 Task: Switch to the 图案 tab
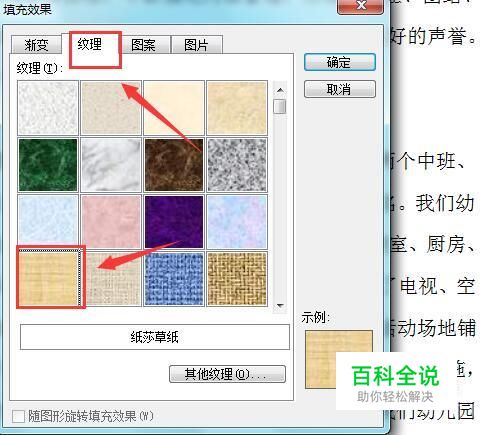[x=143, y=45]
